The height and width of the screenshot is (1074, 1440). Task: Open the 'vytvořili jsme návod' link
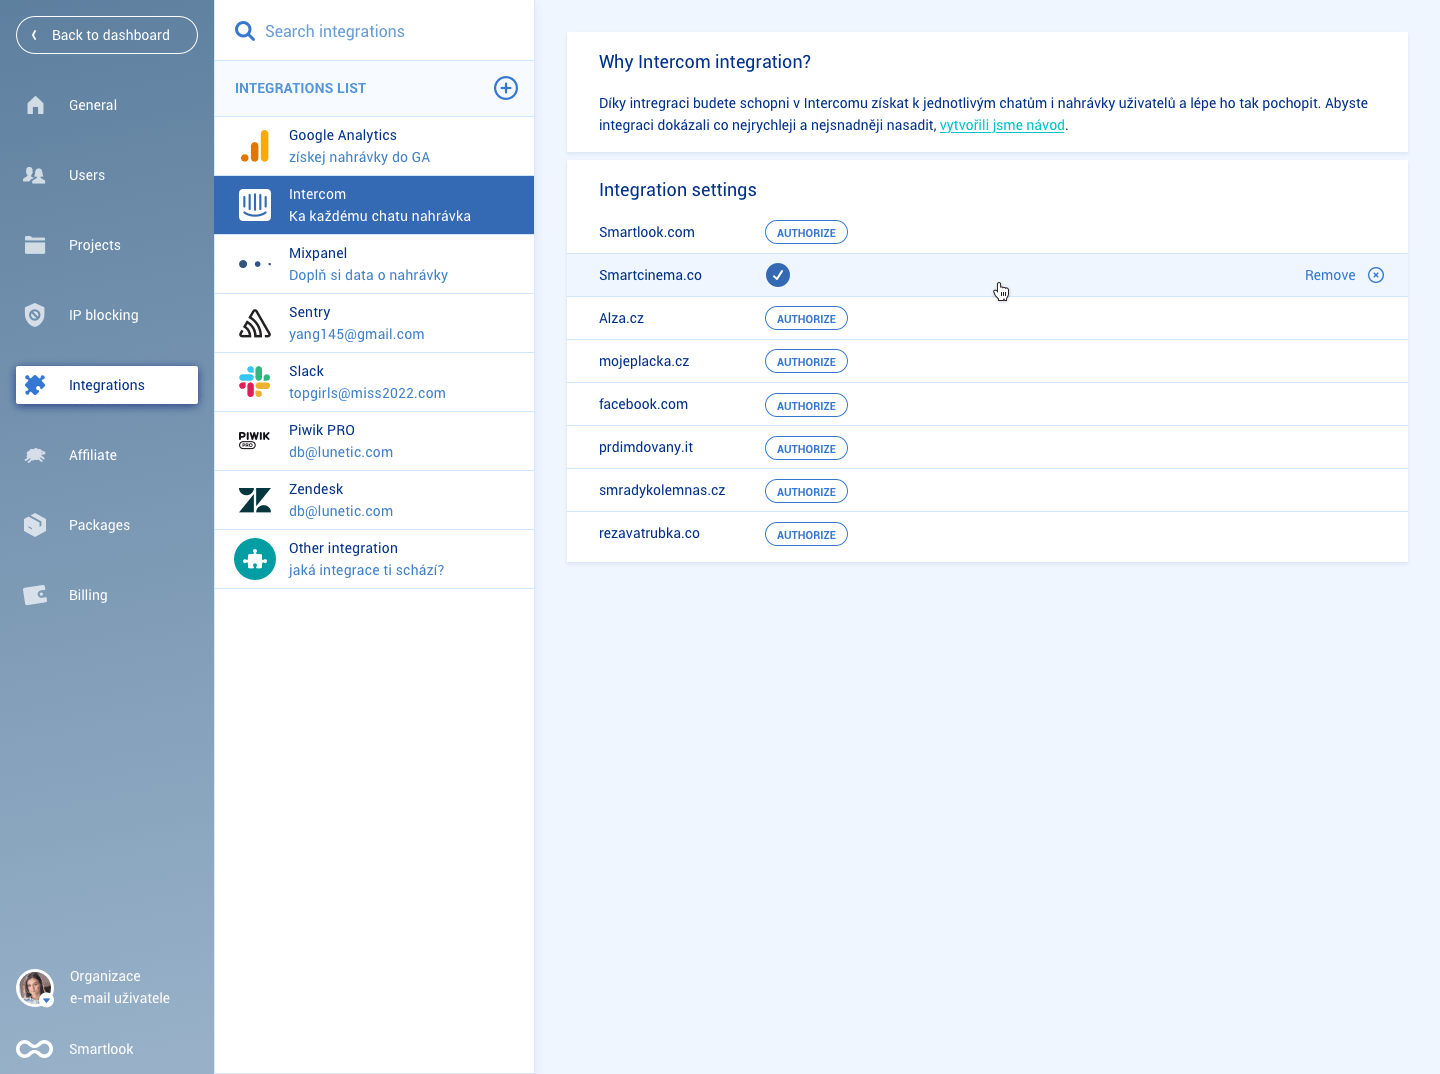[x=1002, y=125]
